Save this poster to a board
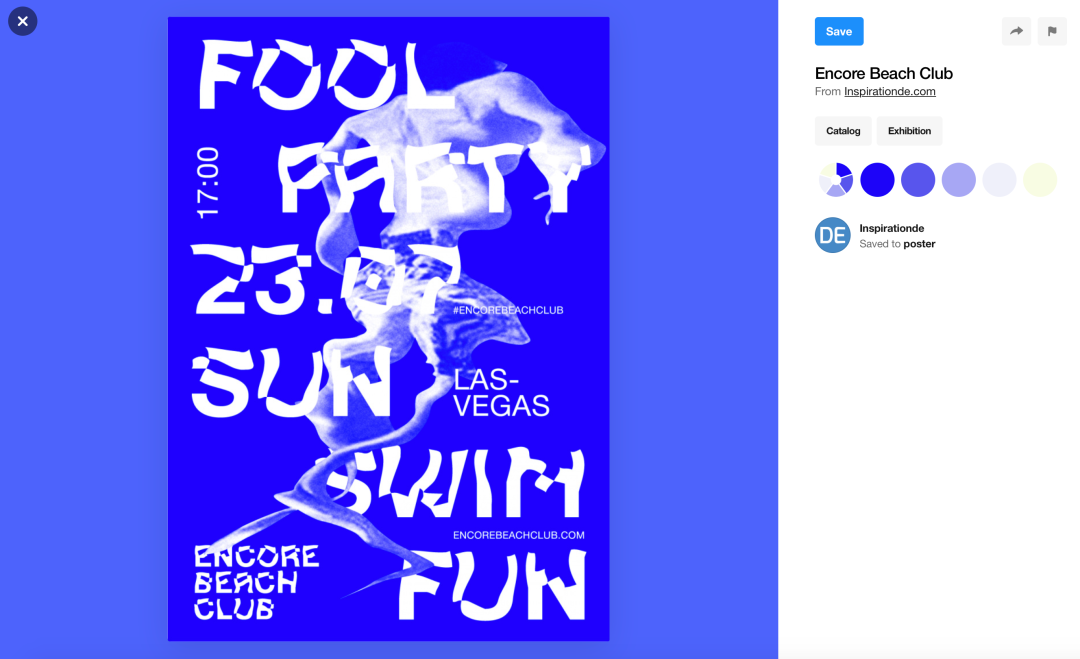Viewport: 1080px width, 659px height. [x=839, y=32]
